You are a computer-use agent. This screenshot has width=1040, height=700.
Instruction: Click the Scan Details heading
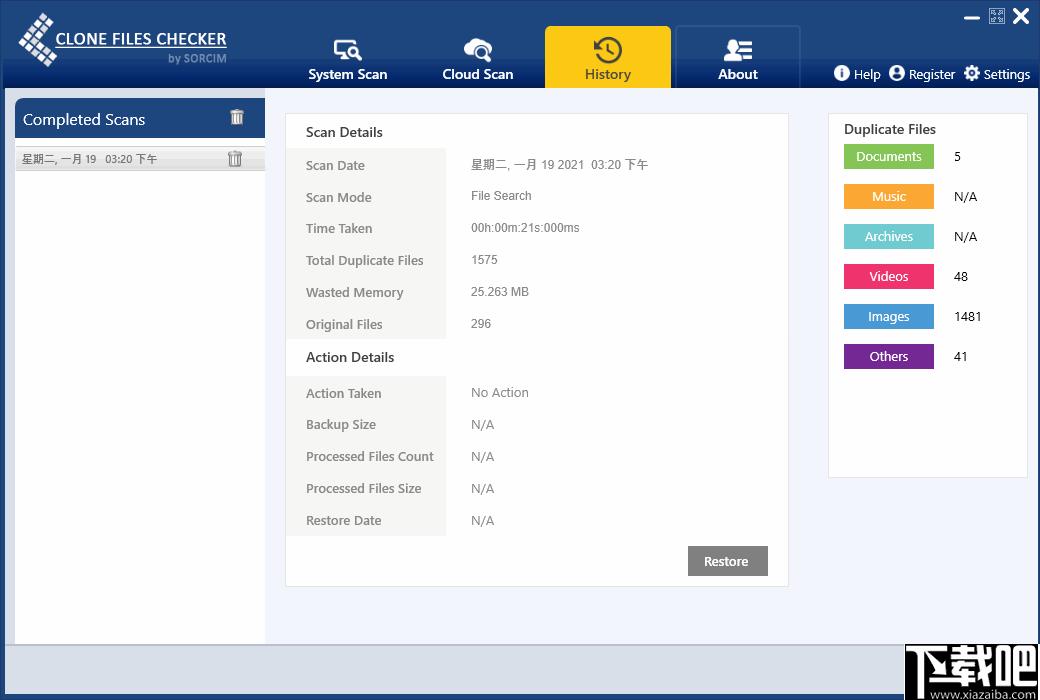point(344,132)
